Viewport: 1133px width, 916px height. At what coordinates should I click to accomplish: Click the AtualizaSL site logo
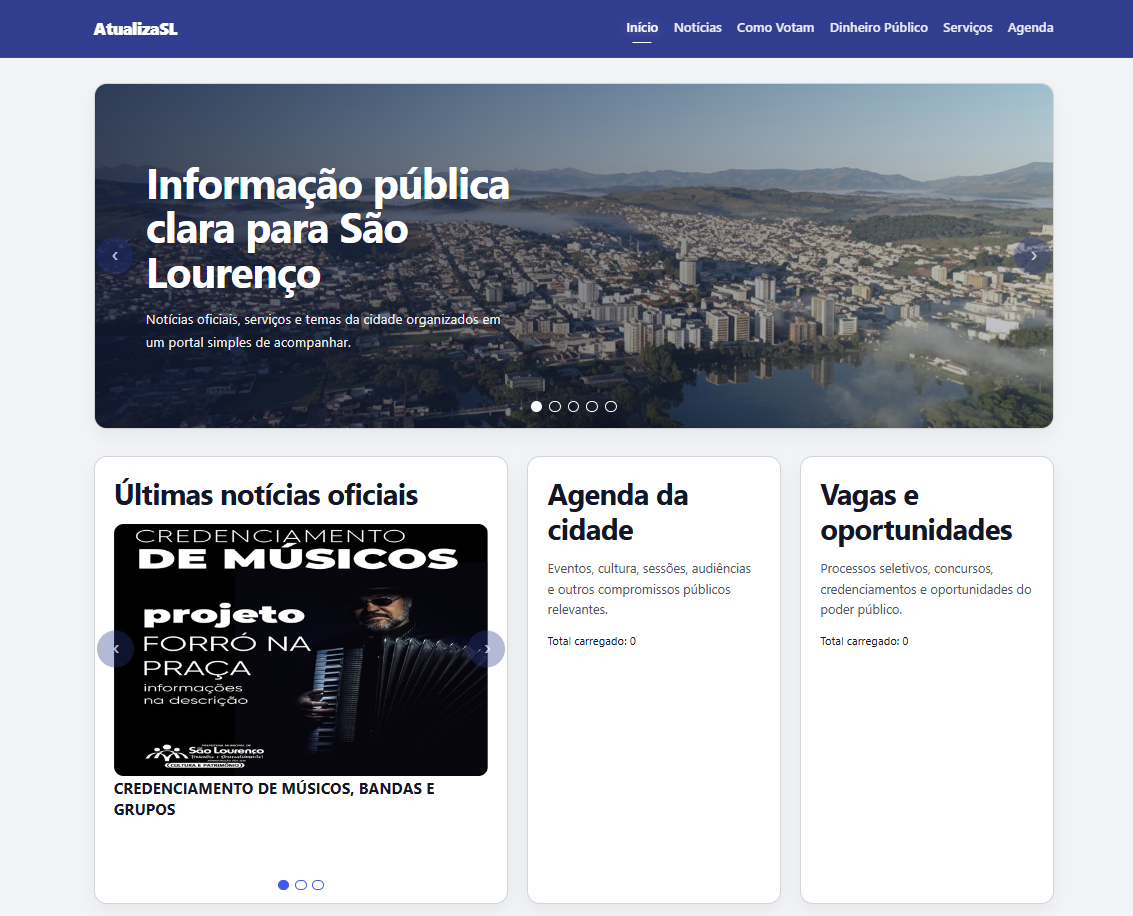[x=135, y=29]
